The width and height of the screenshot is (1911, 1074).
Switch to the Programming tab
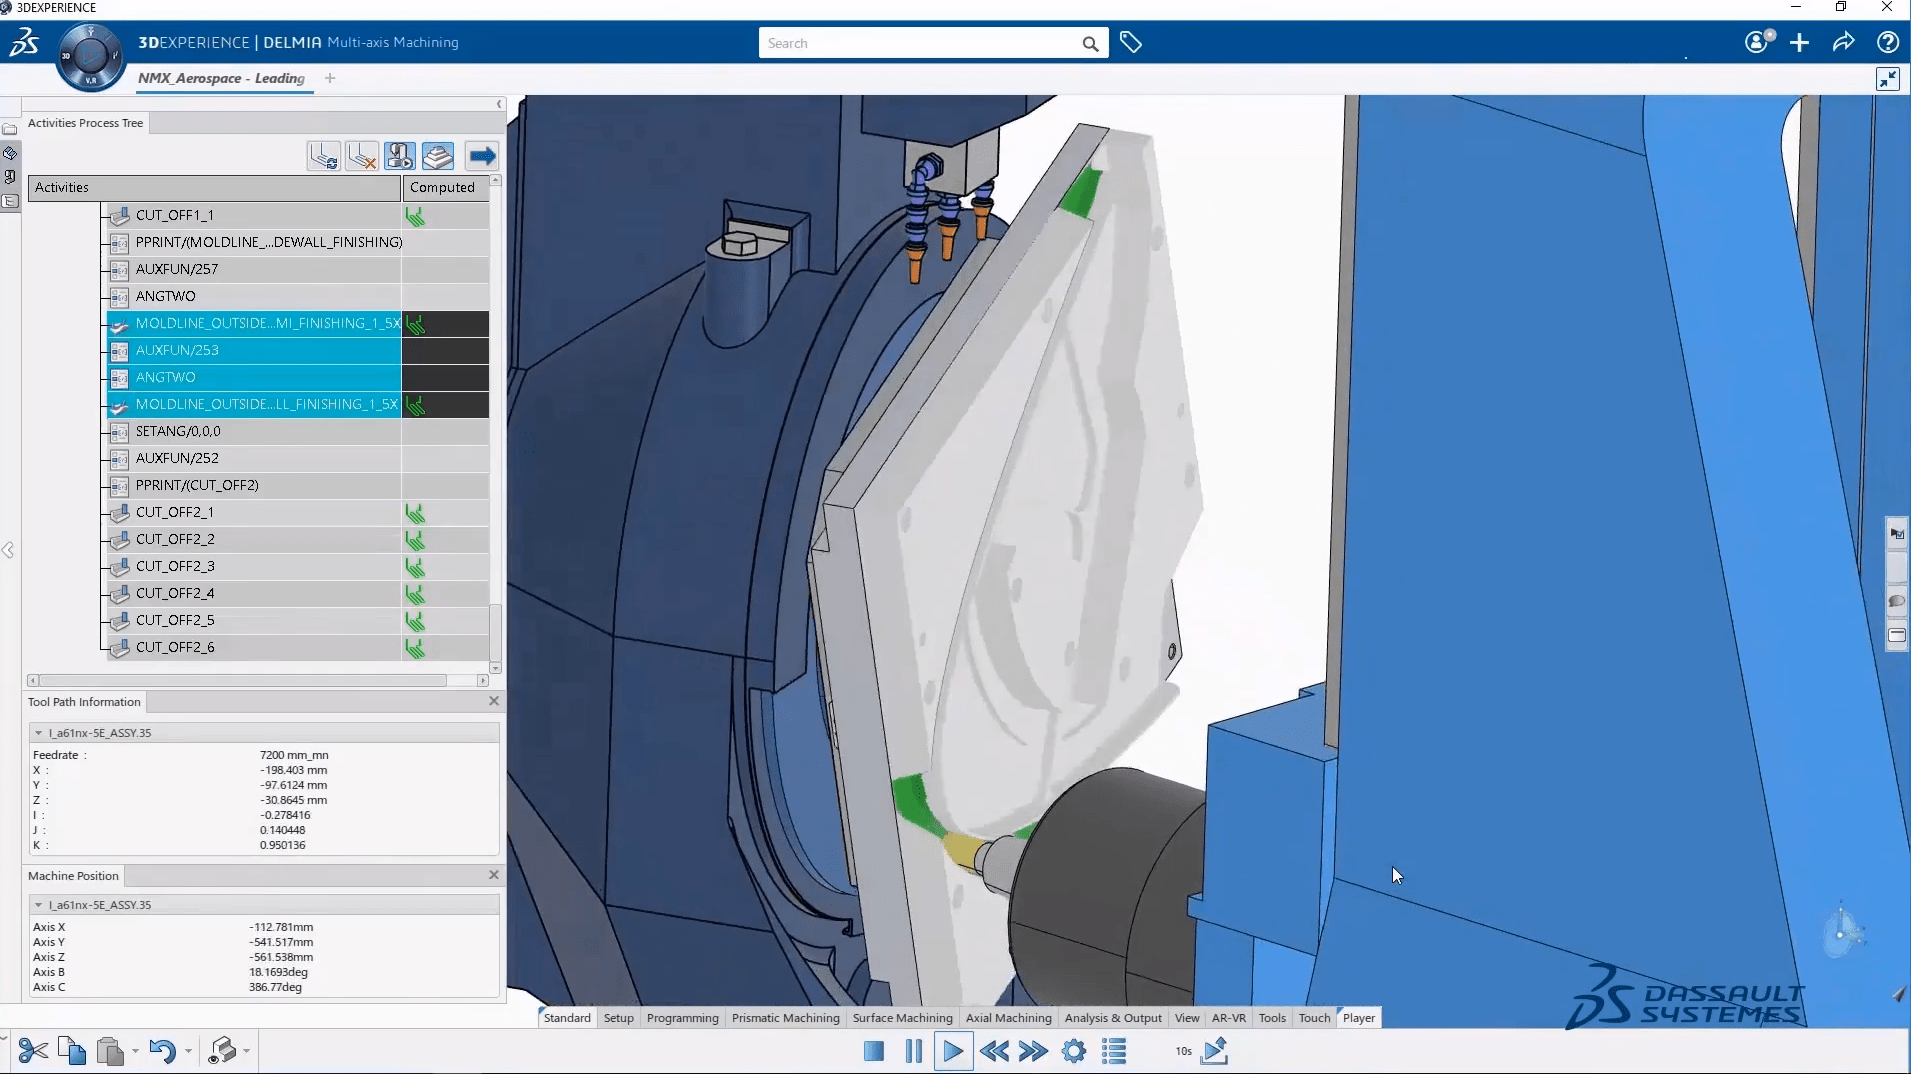tap(683, 1018)
